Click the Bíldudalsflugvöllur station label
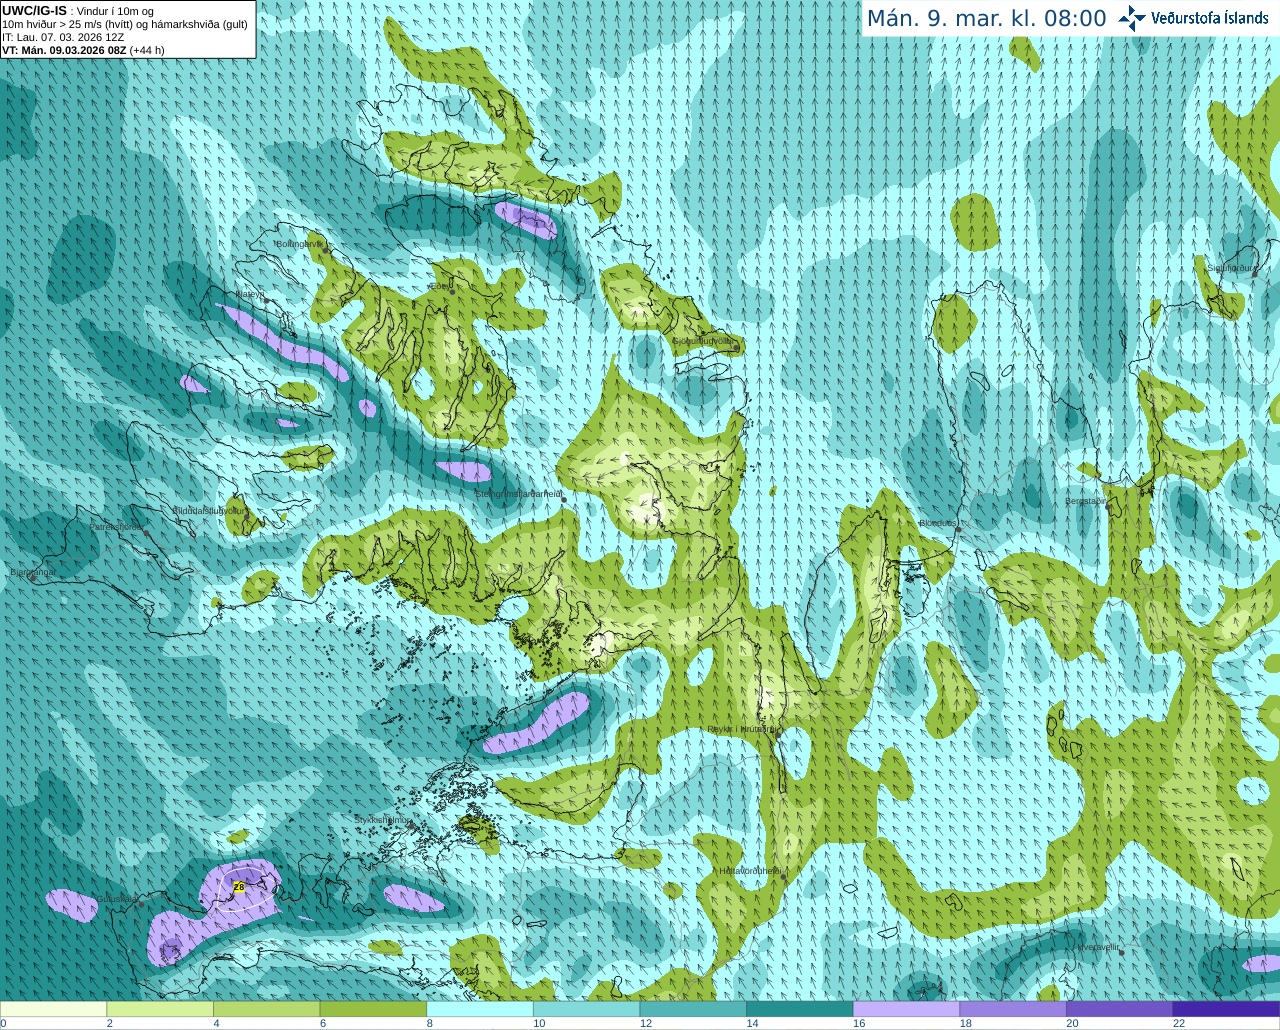The height and width of the screenshot is (1030, 1280). tap(208, 510)
